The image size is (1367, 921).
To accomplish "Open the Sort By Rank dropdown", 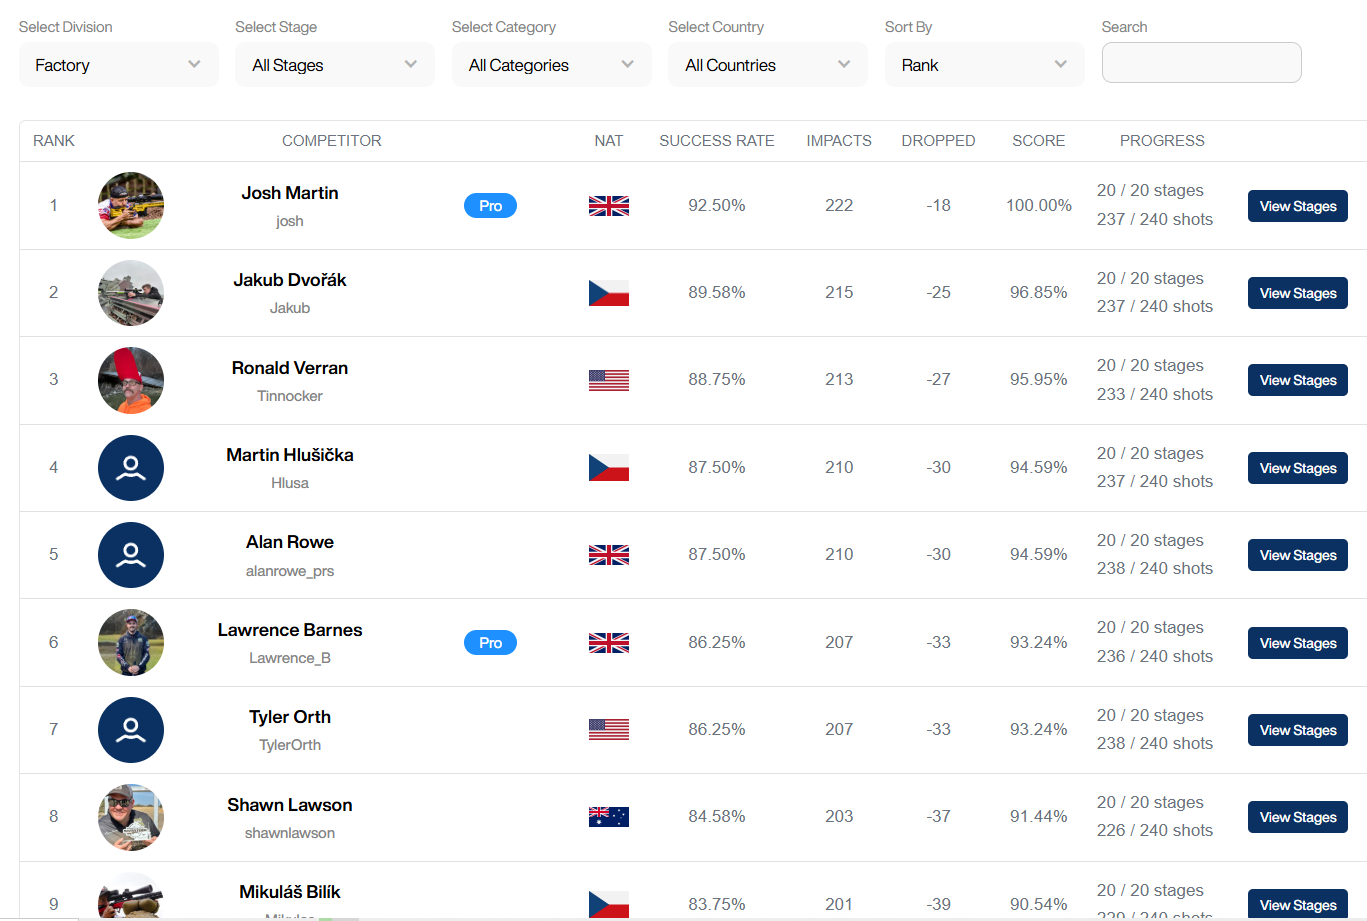I will (x=984, y=65).
